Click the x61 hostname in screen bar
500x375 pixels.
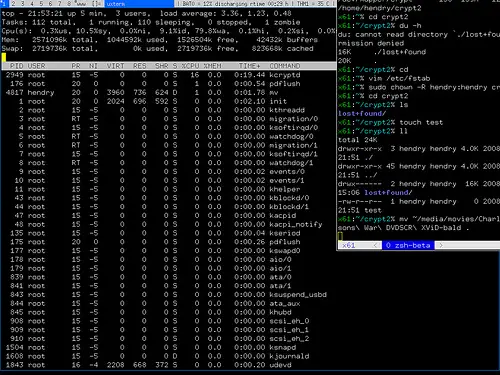pyautogui.click(x=349, y=245)
